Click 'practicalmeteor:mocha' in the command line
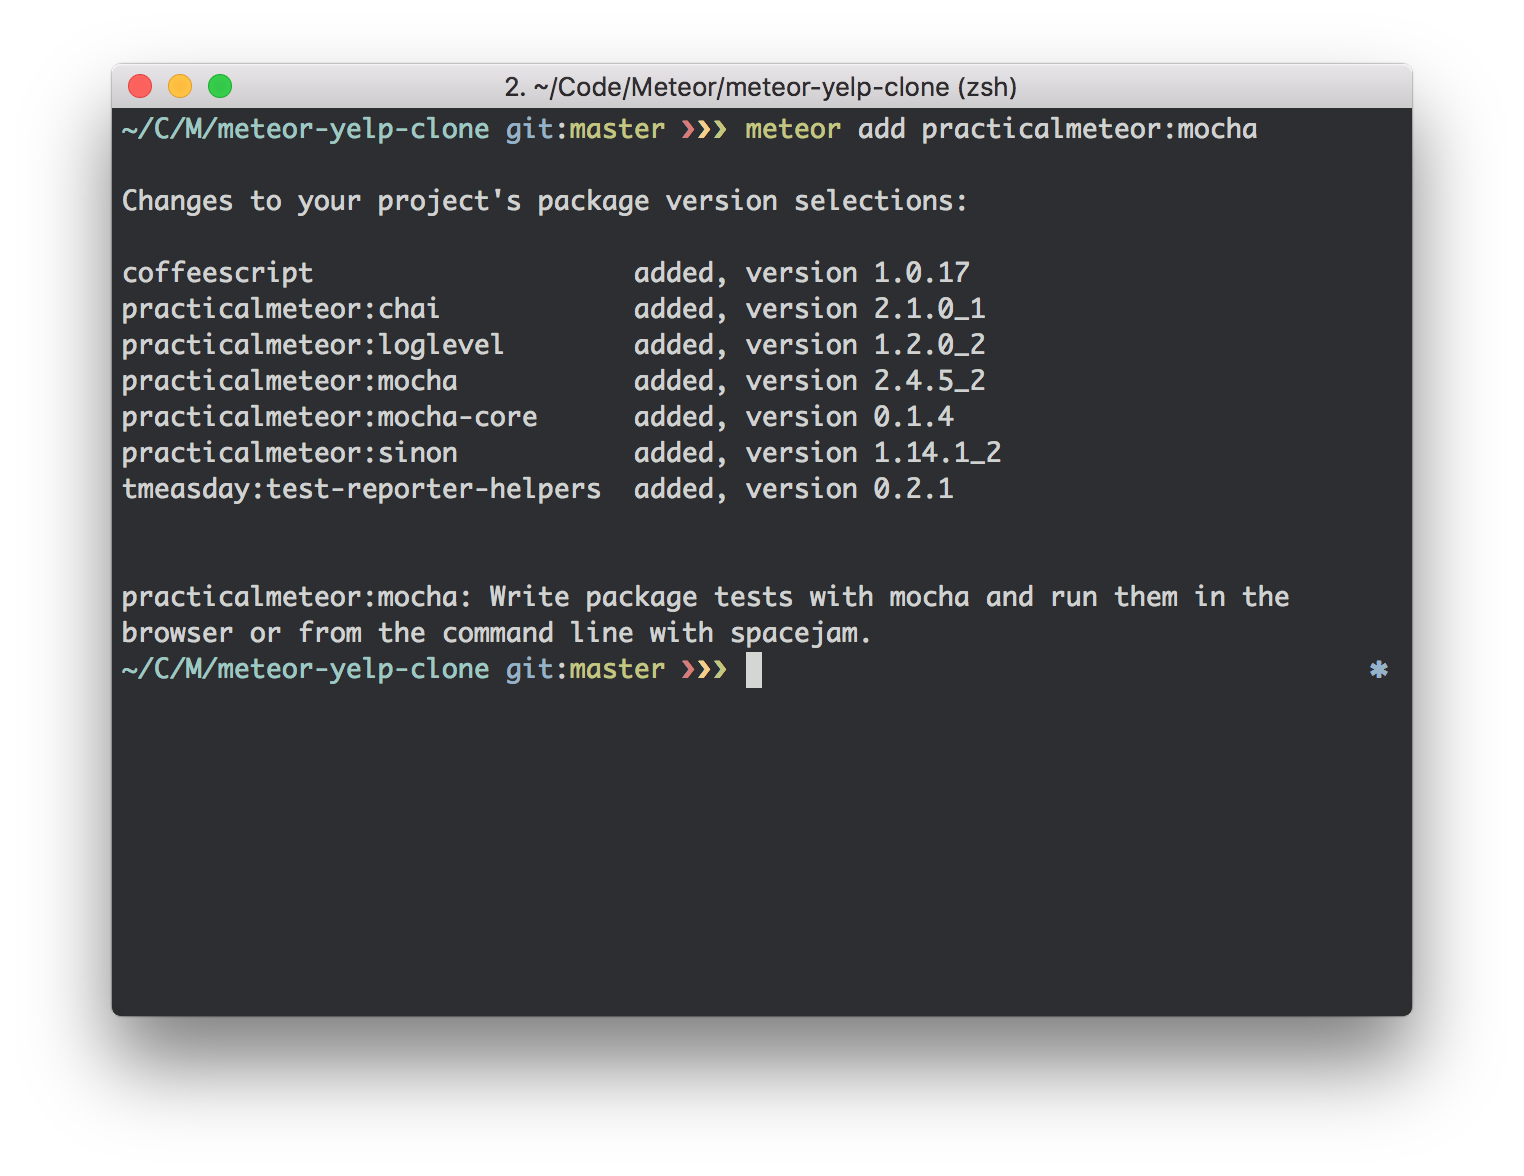The width and height of the screenshot is (1524, 1176). pos(1089,129)
